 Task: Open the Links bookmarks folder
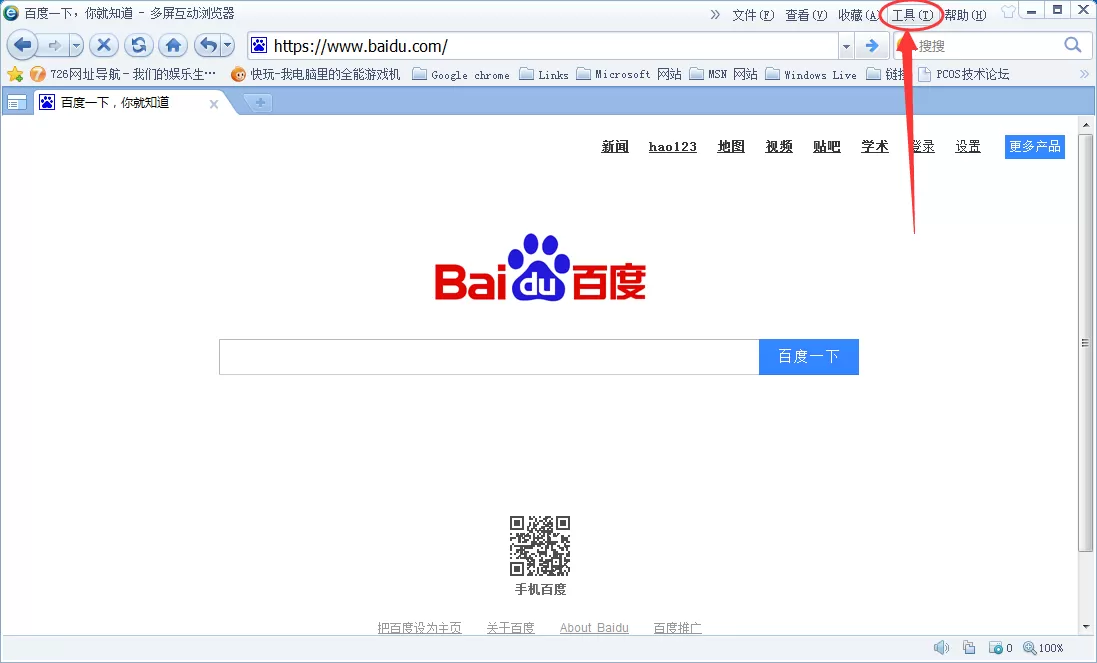(544, 75)
